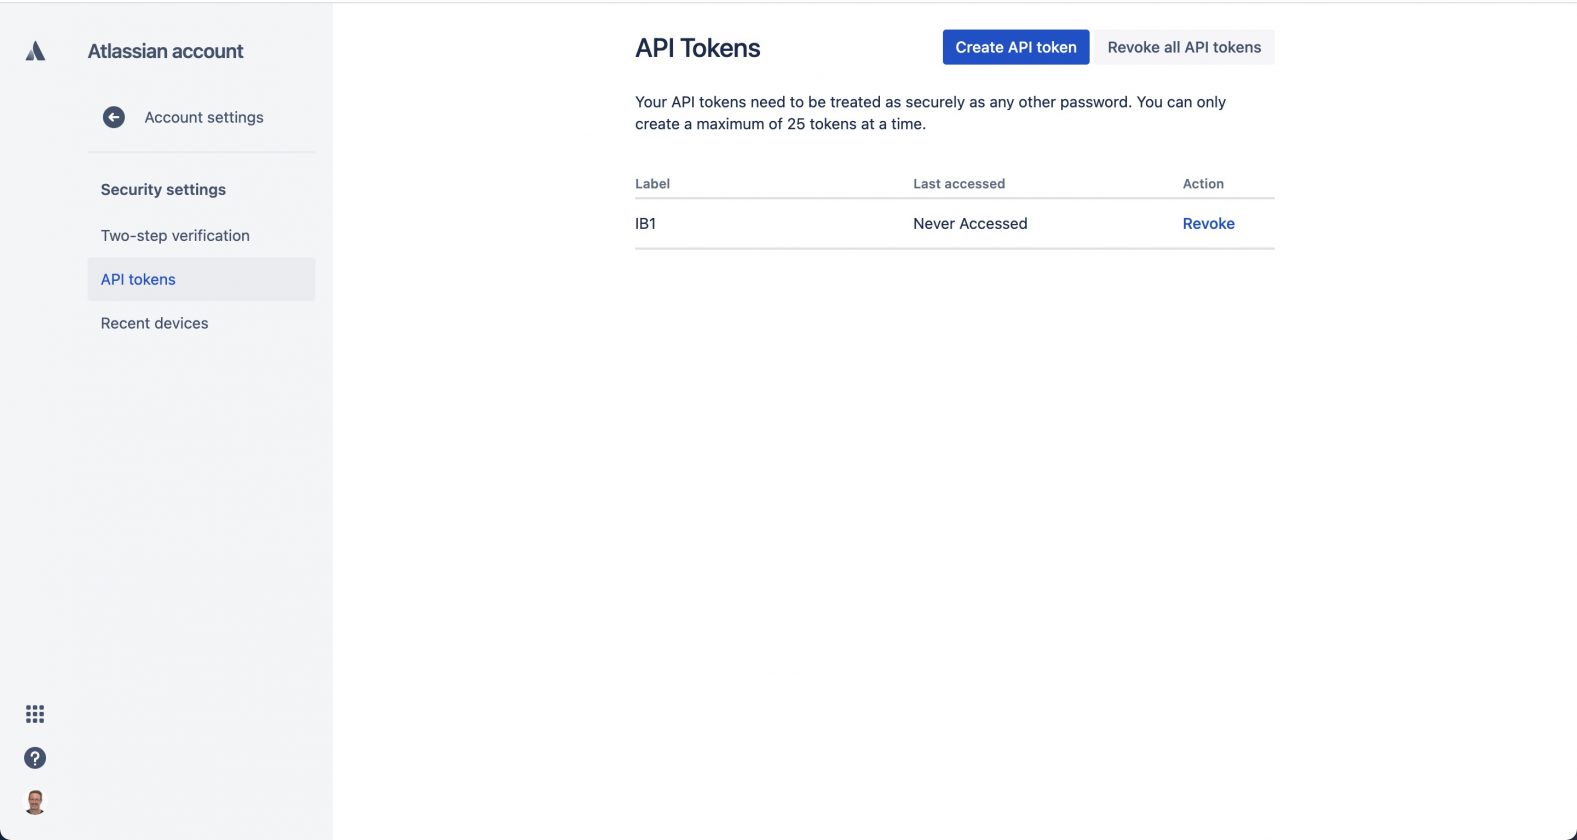Go back using the Account settings arrow icon

pos(114,117)
